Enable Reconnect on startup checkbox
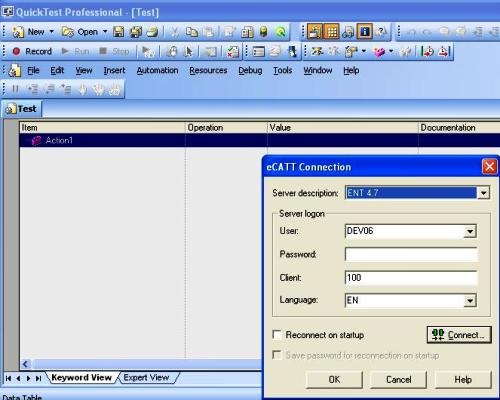 point(277,335)
